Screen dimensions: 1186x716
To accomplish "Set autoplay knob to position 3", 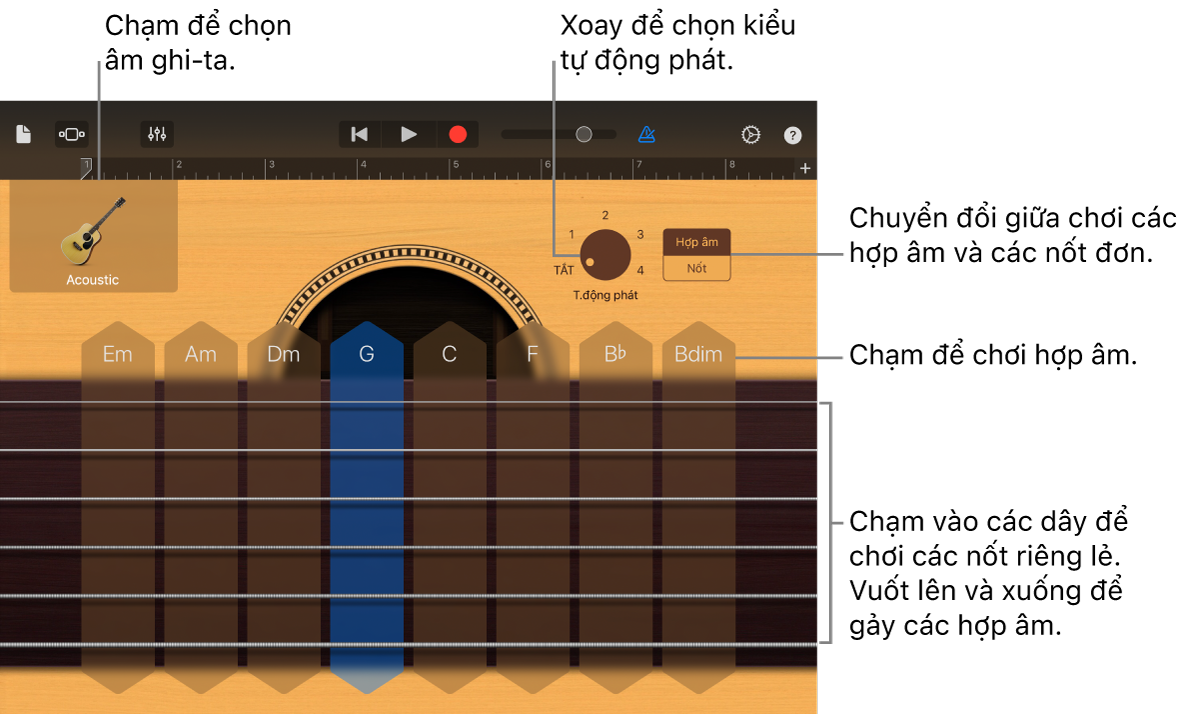I will (x=640, y=234).
